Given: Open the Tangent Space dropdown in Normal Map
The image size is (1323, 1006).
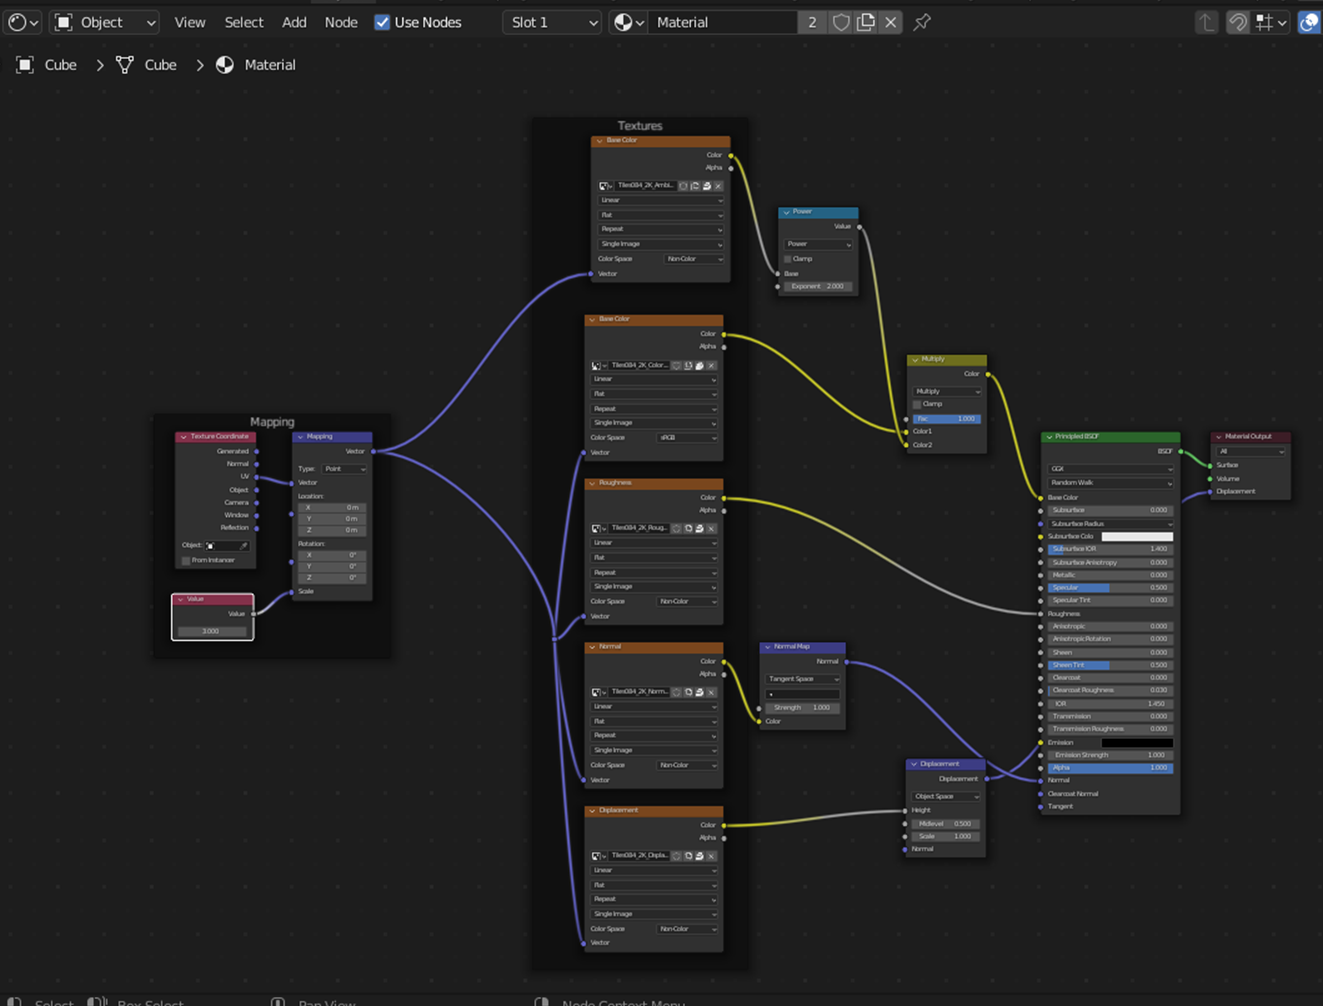Looking at the screenshot, I should click(803, 679).
